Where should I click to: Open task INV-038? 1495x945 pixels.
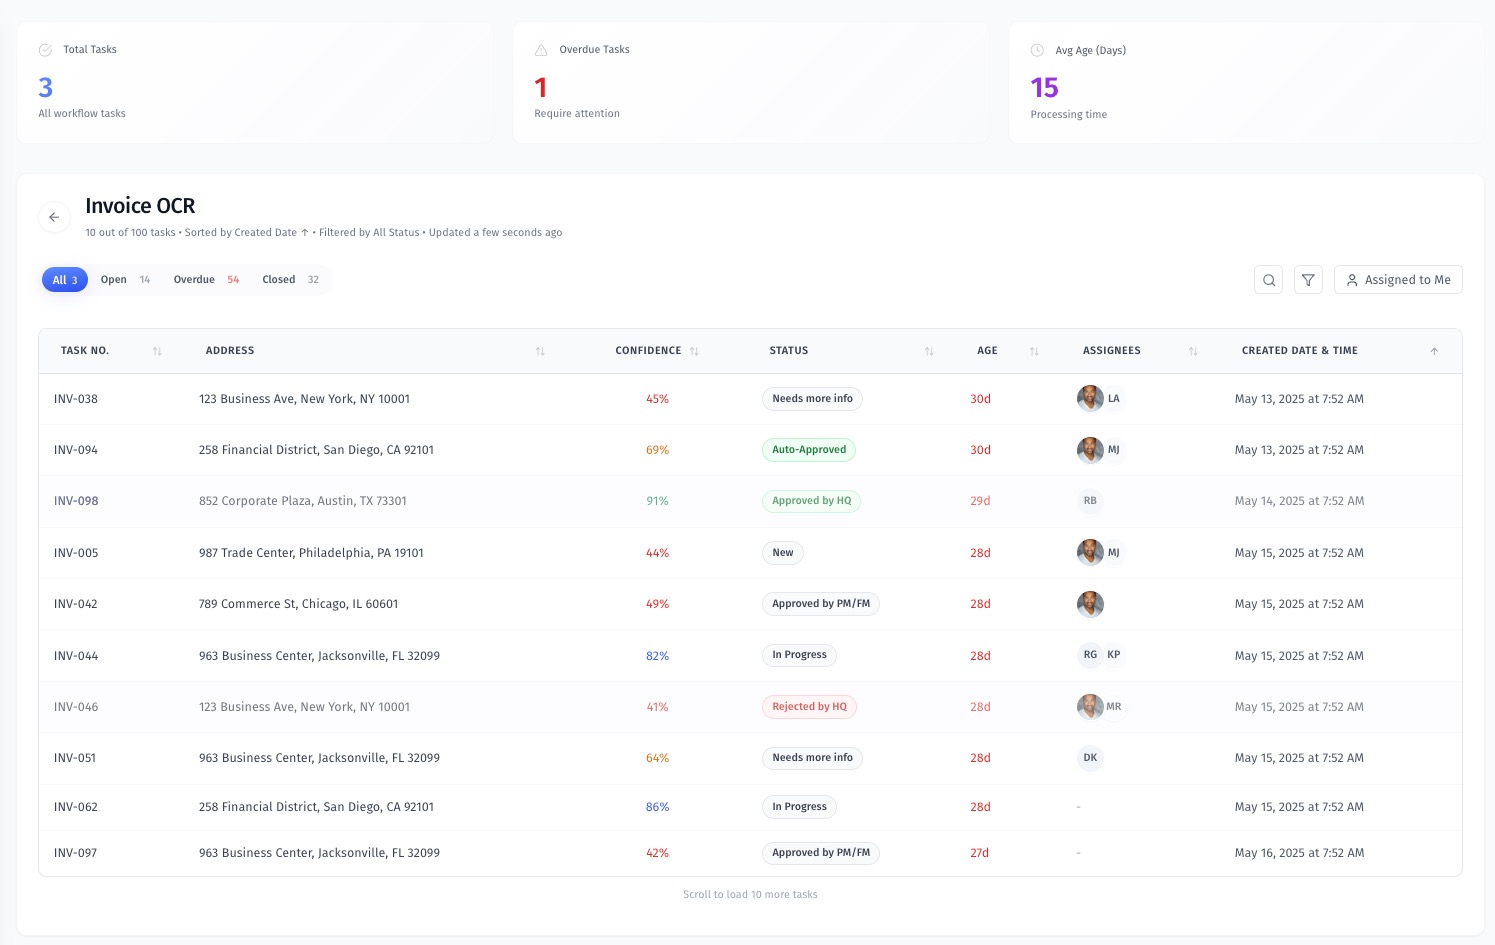coord(76,399)
